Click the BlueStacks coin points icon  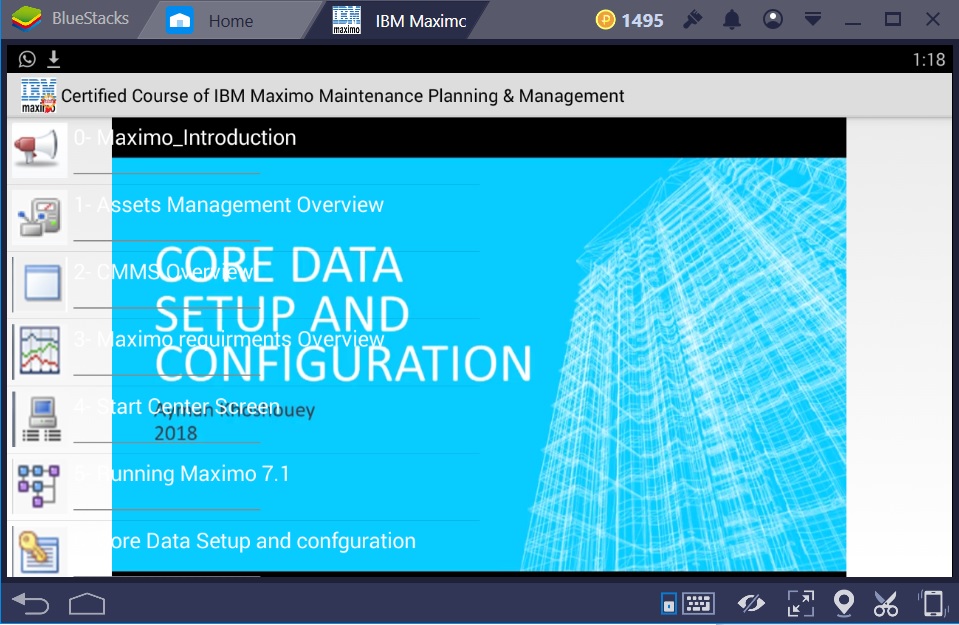tap(605, 20)
